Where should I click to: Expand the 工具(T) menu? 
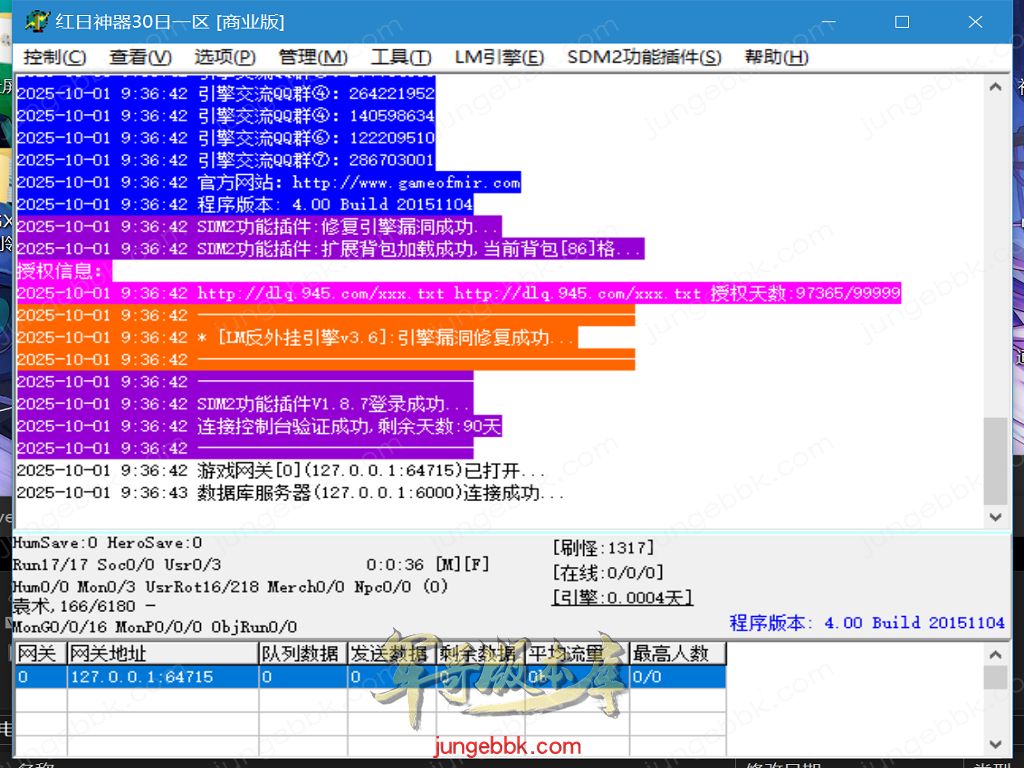point(401,57)
